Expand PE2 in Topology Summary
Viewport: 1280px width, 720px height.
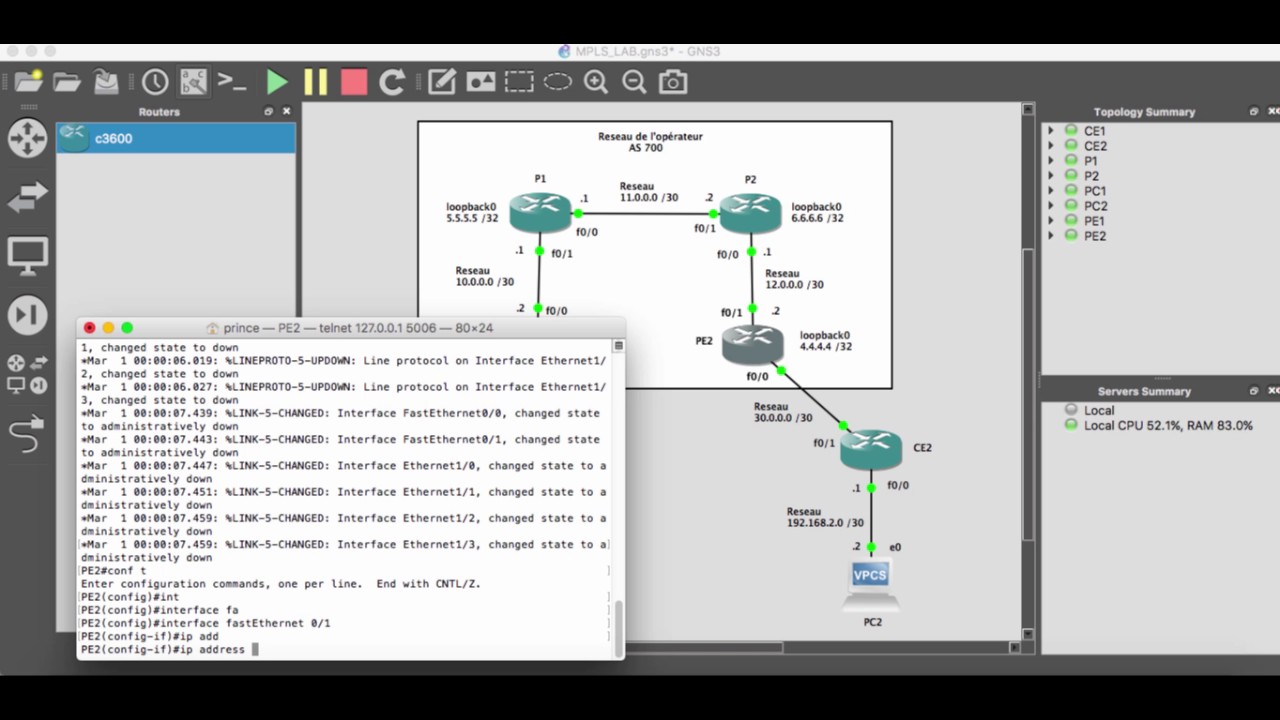pyautogui.click(x=1051, y=236)
